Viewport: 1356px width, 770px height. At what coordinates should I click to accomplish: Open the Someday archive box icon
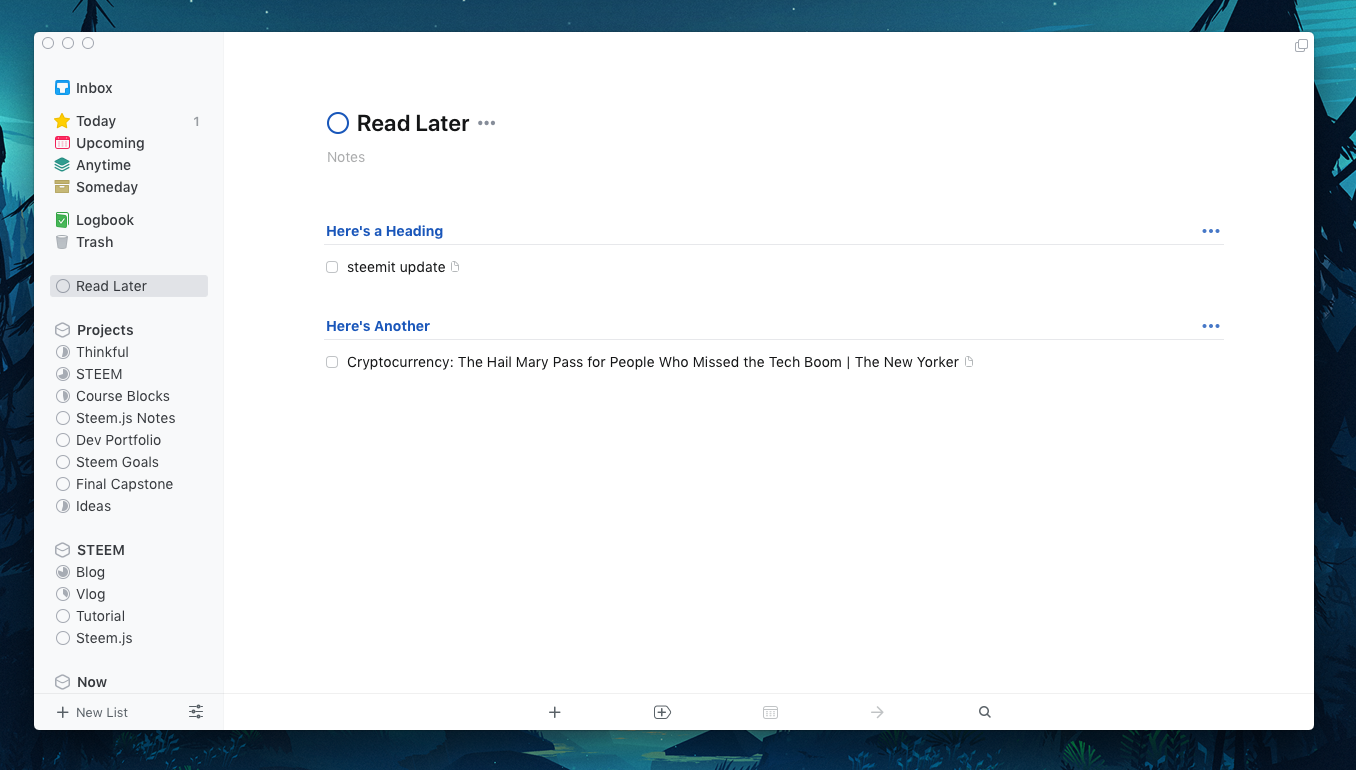[62, 187]
